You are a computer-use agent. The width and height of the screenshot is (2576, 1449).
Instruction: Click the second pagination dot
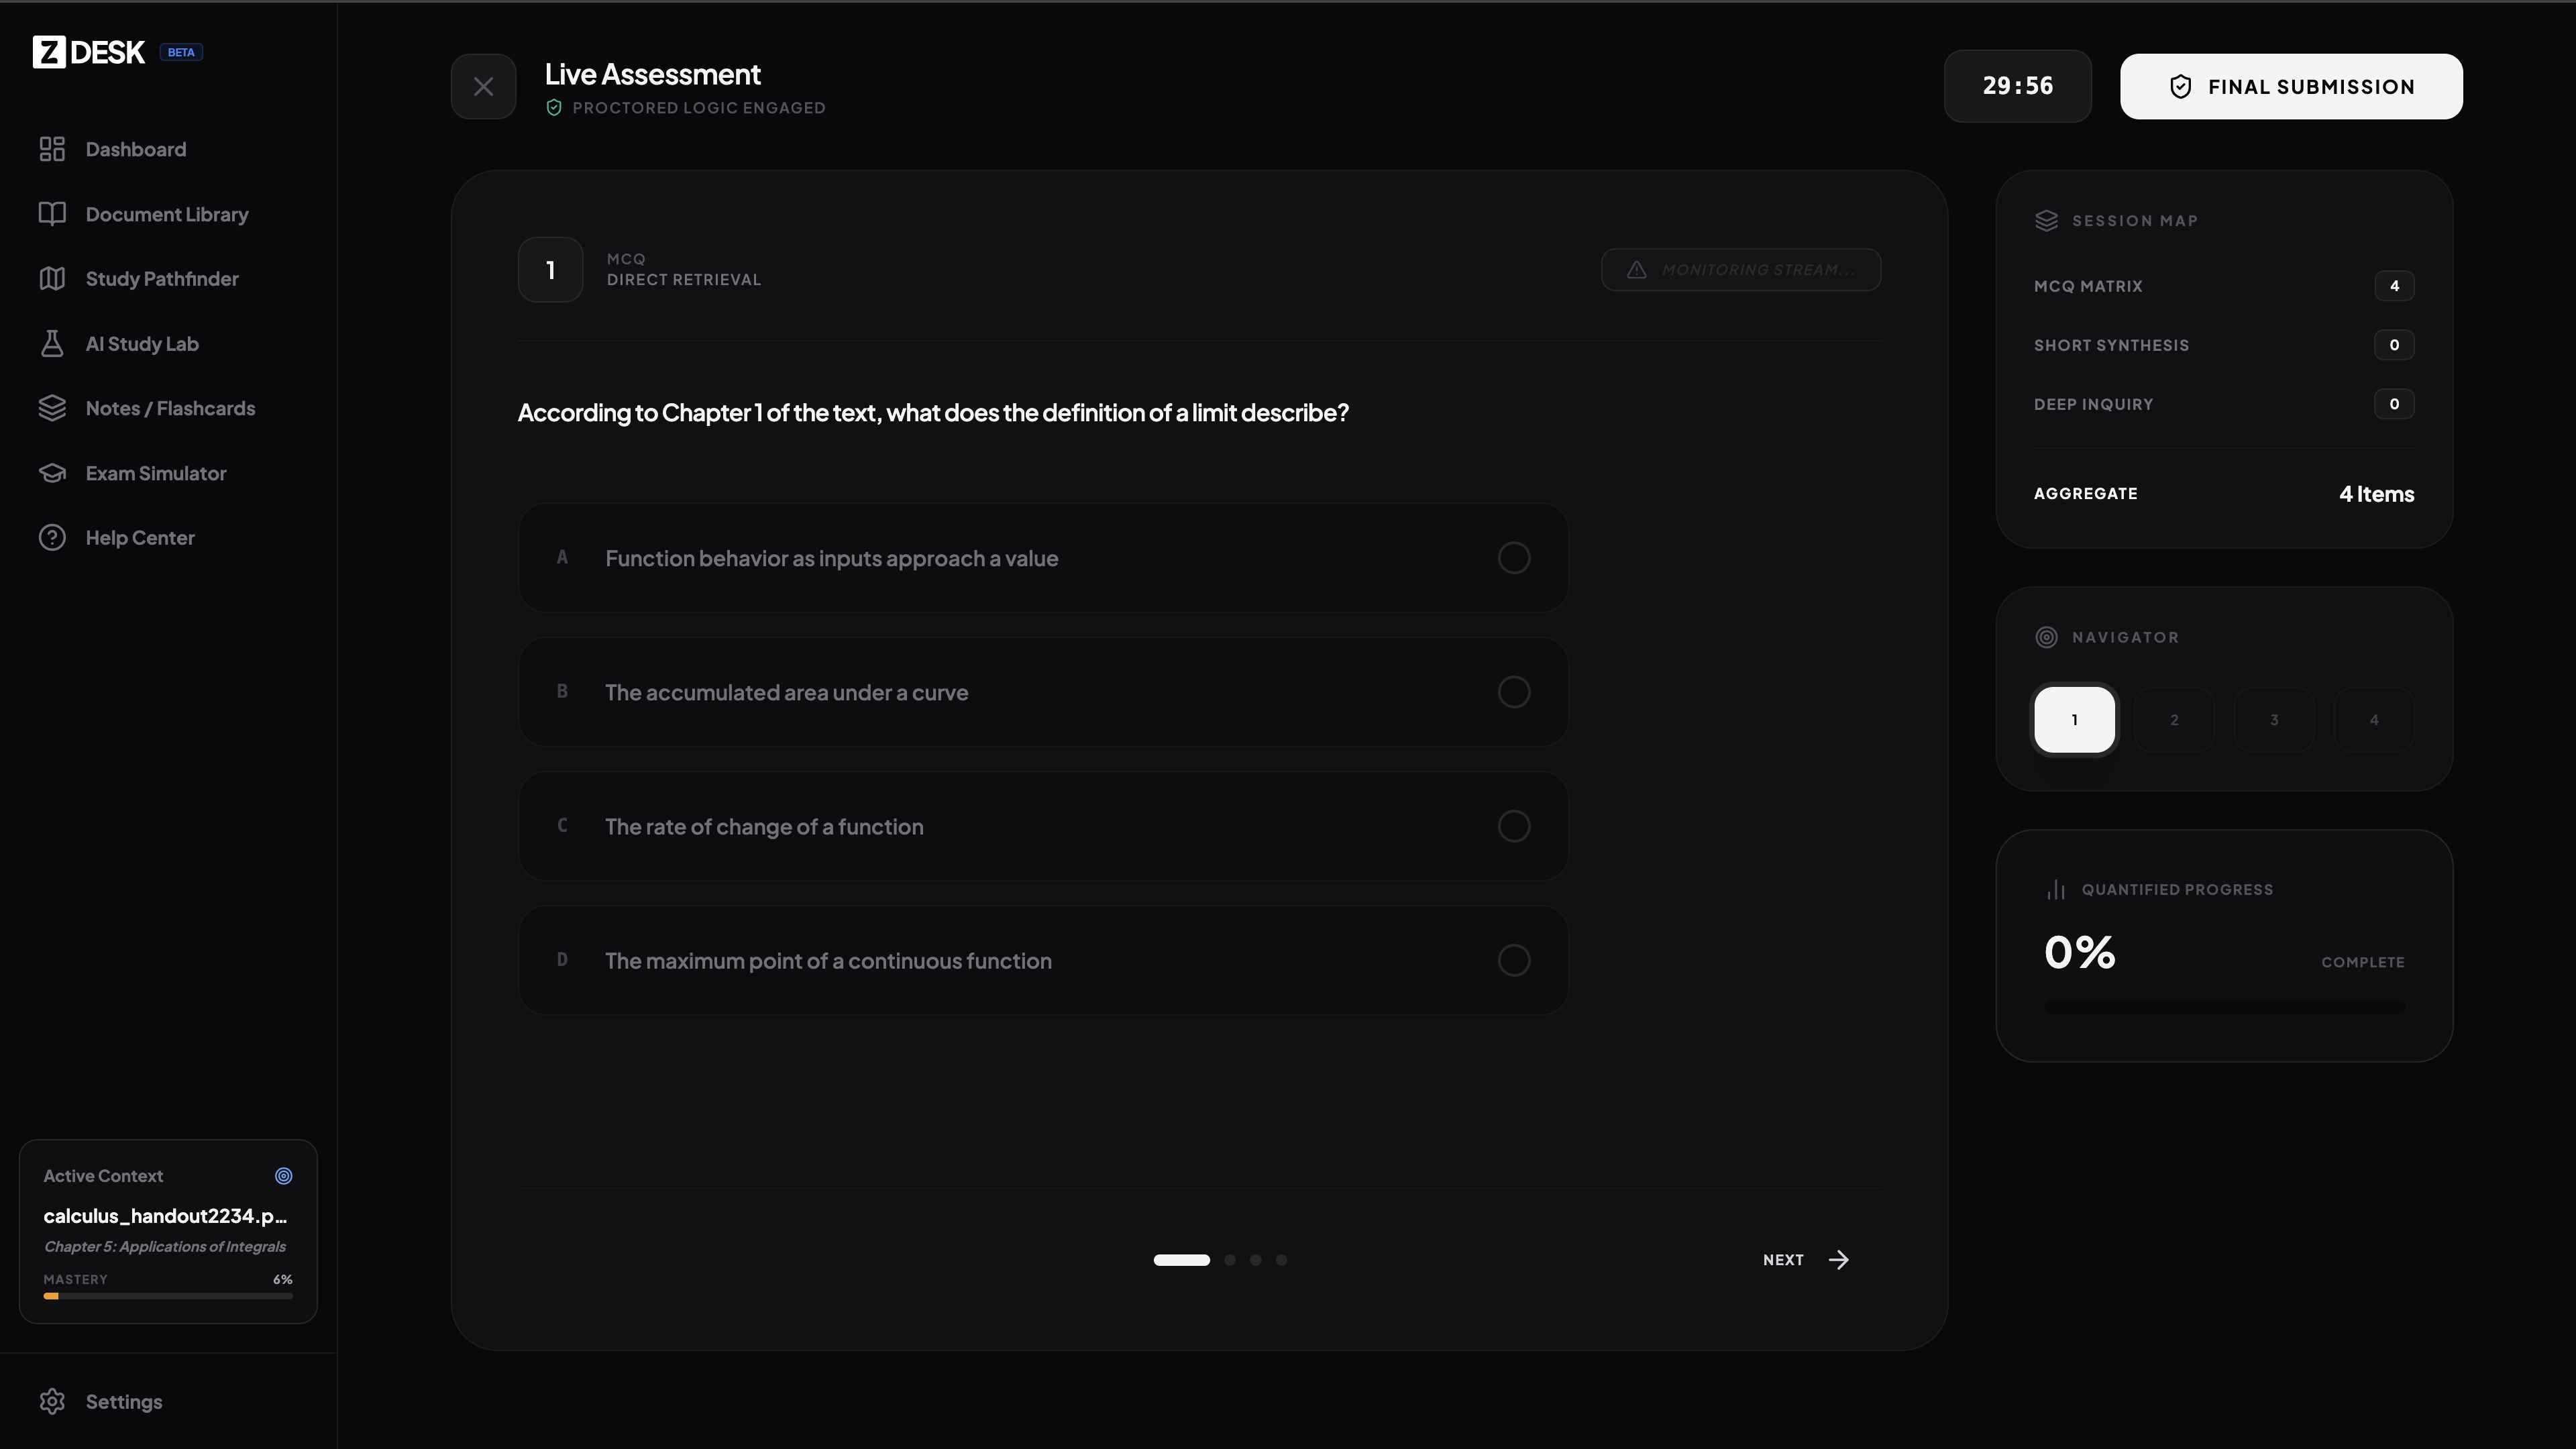coord(1230,1260)
